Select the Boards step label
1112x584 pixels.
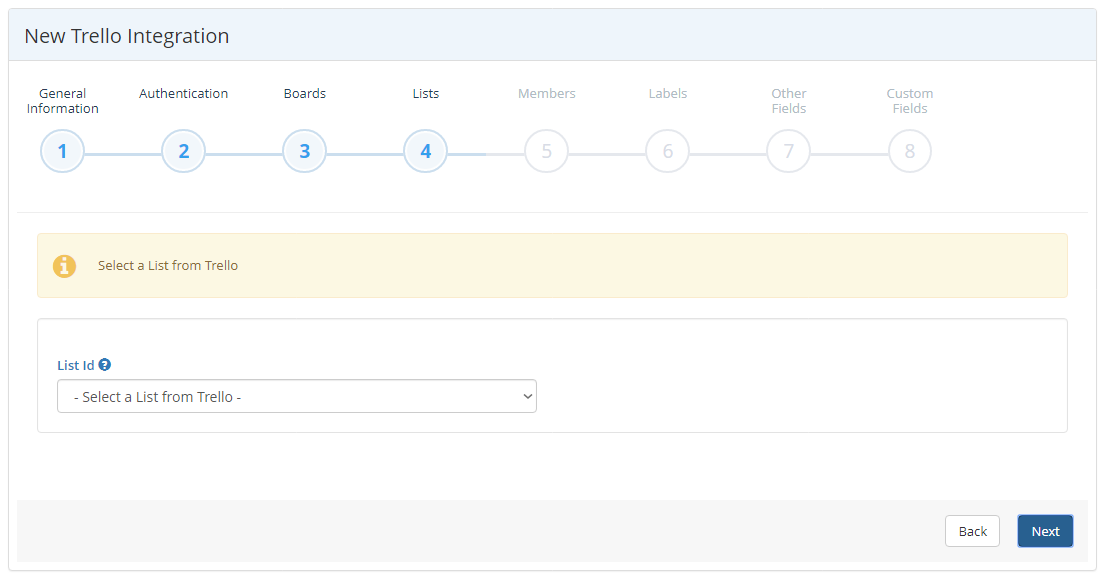[304, 93]
